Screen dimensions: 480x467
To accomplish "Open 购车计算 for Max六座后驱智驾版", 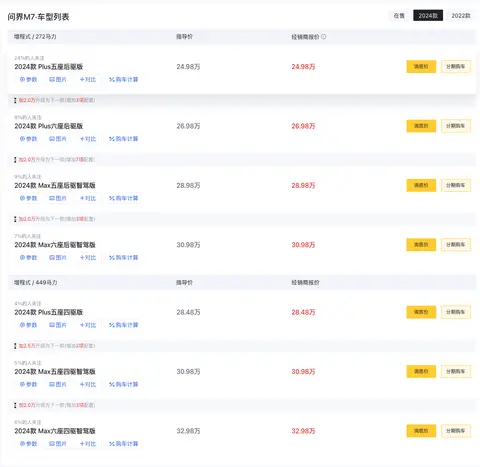I will click(x=123, y=257).
